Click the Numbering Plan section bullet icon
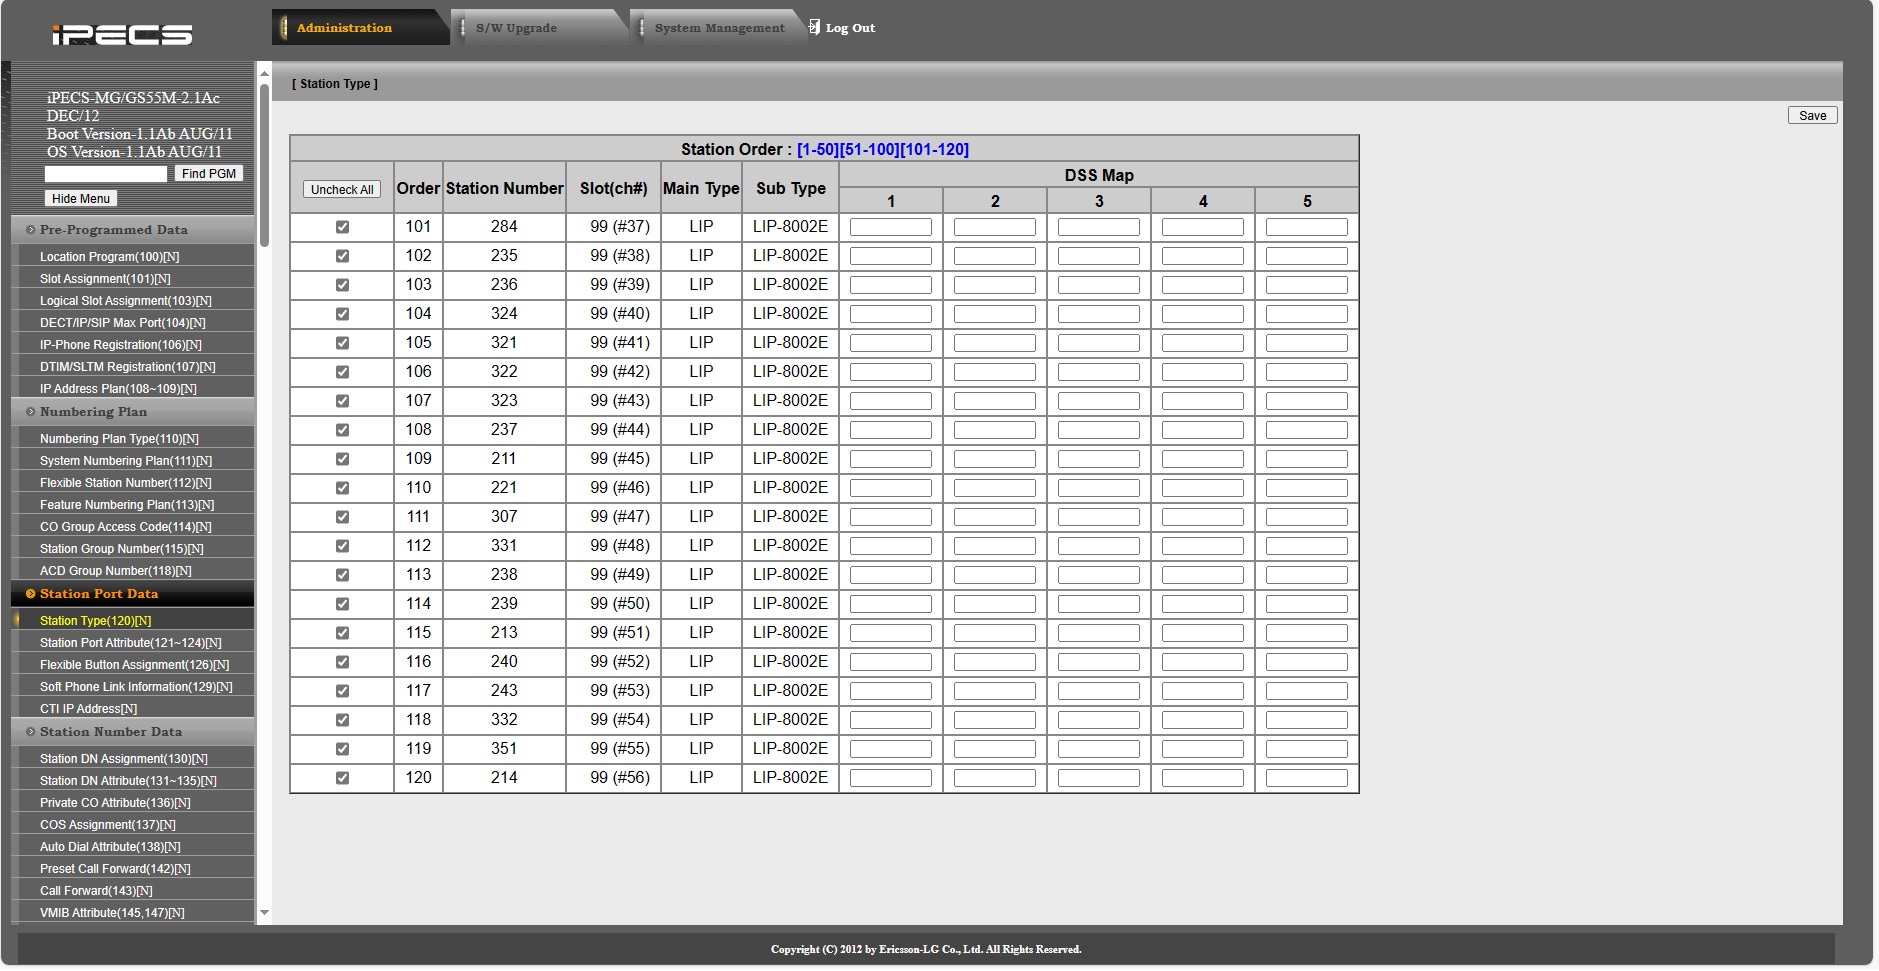This screenshot has width=1879, height=971. click(x=30, y=412)
